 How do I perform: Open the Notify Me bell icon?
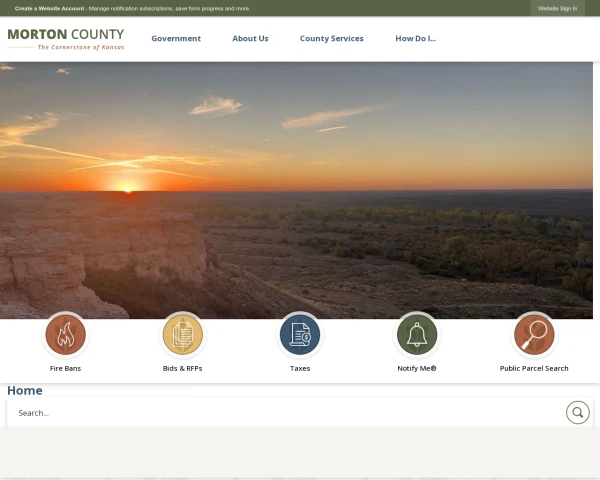click(417, 335)
